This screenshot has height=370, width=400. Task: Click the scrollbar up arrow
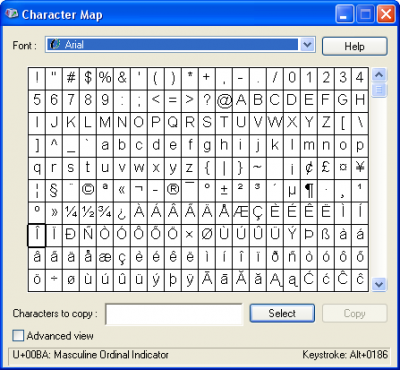pos(379,75)
